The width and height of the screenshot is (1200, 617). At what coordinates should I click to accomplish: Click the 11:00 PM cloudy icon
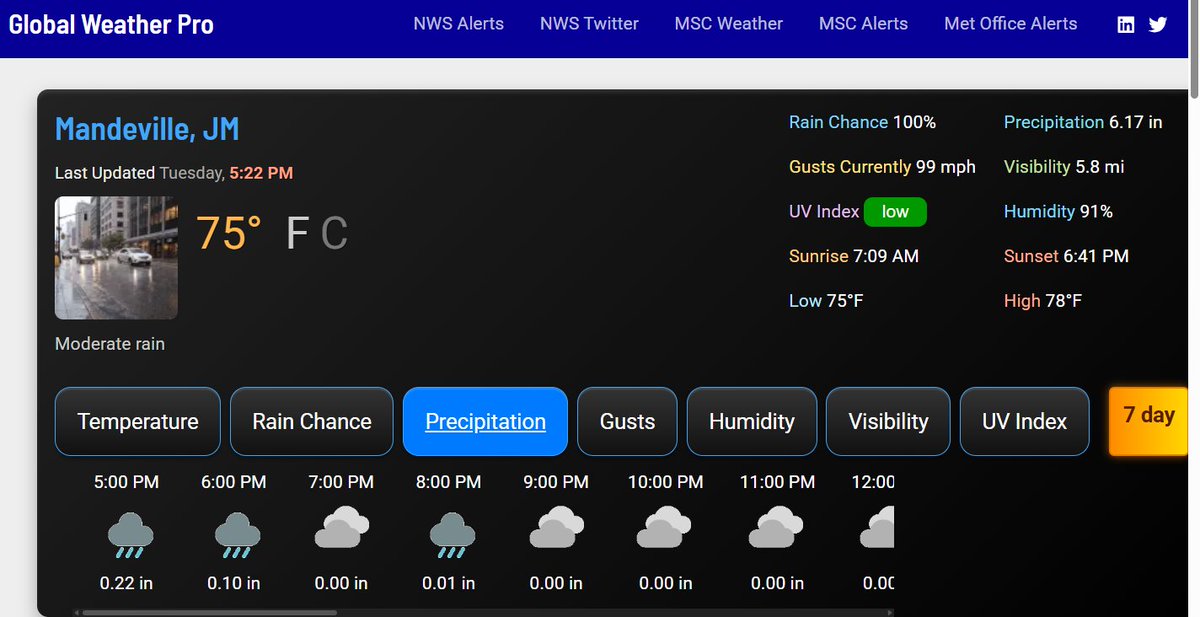(x=776, y=527)
